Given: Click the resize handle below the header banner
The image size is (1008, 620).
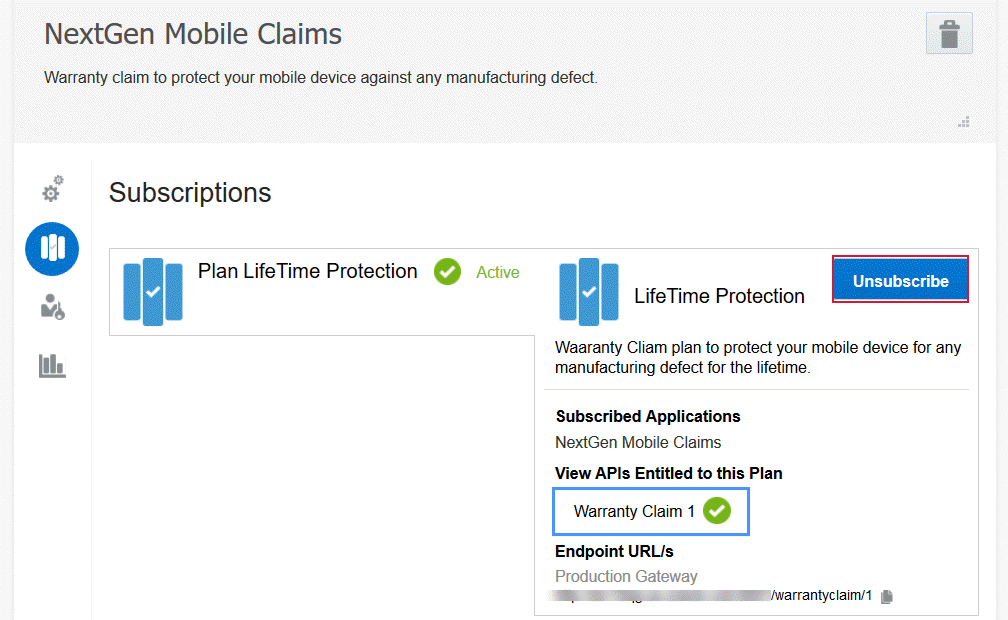Looking at the screenshot, I should click(964, 121).
